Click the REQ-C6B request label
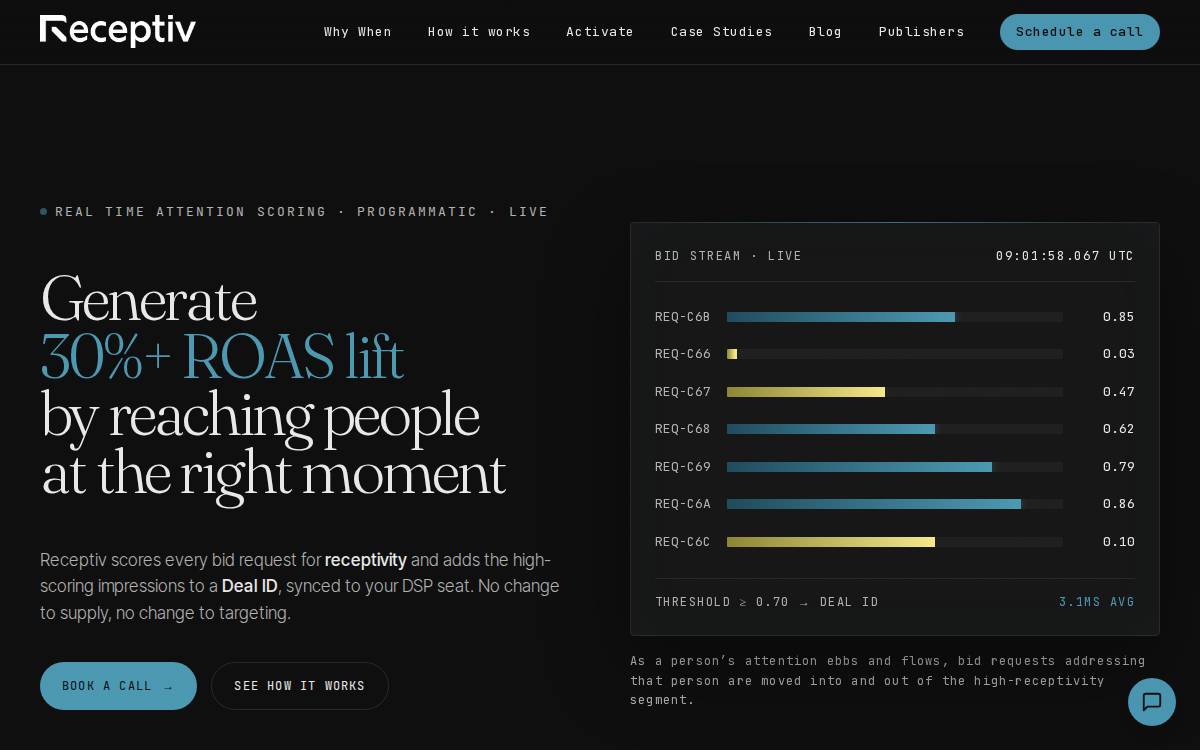The width and height of the screenshot is (1200, 750). point(682,317)
